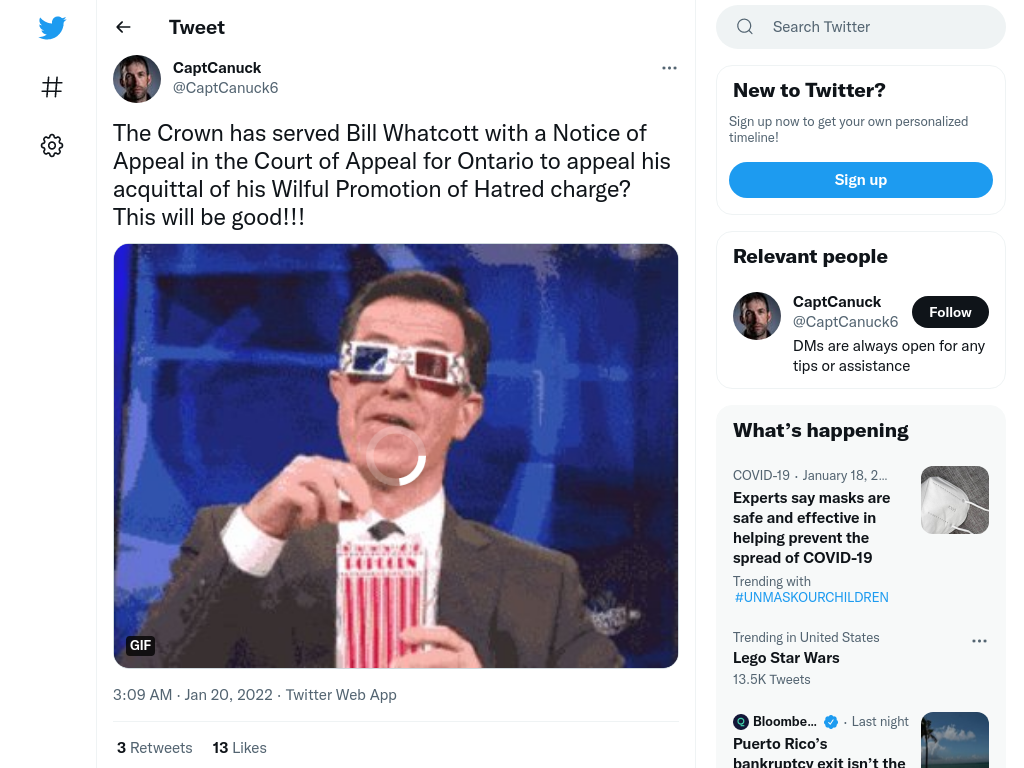Screen dimensions: 1024x768
Task: Play the popcorn GIF in the tweet
Action: point(396,456)
